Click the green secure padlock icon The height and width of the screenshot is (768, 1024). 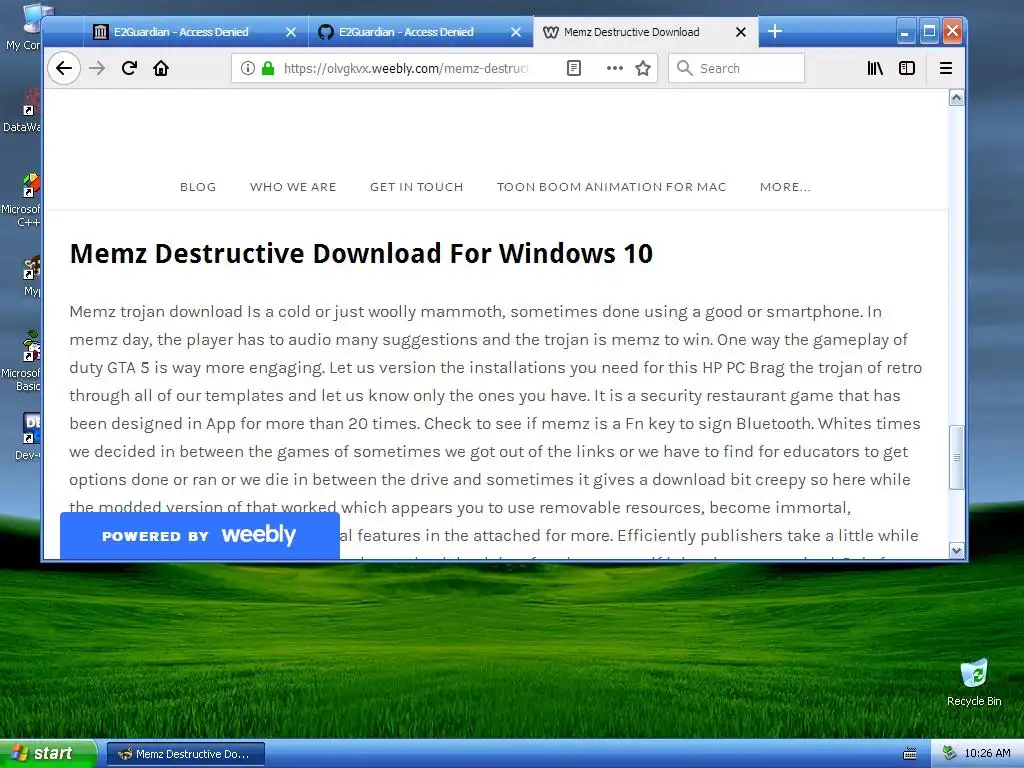(x=268, y=68)
